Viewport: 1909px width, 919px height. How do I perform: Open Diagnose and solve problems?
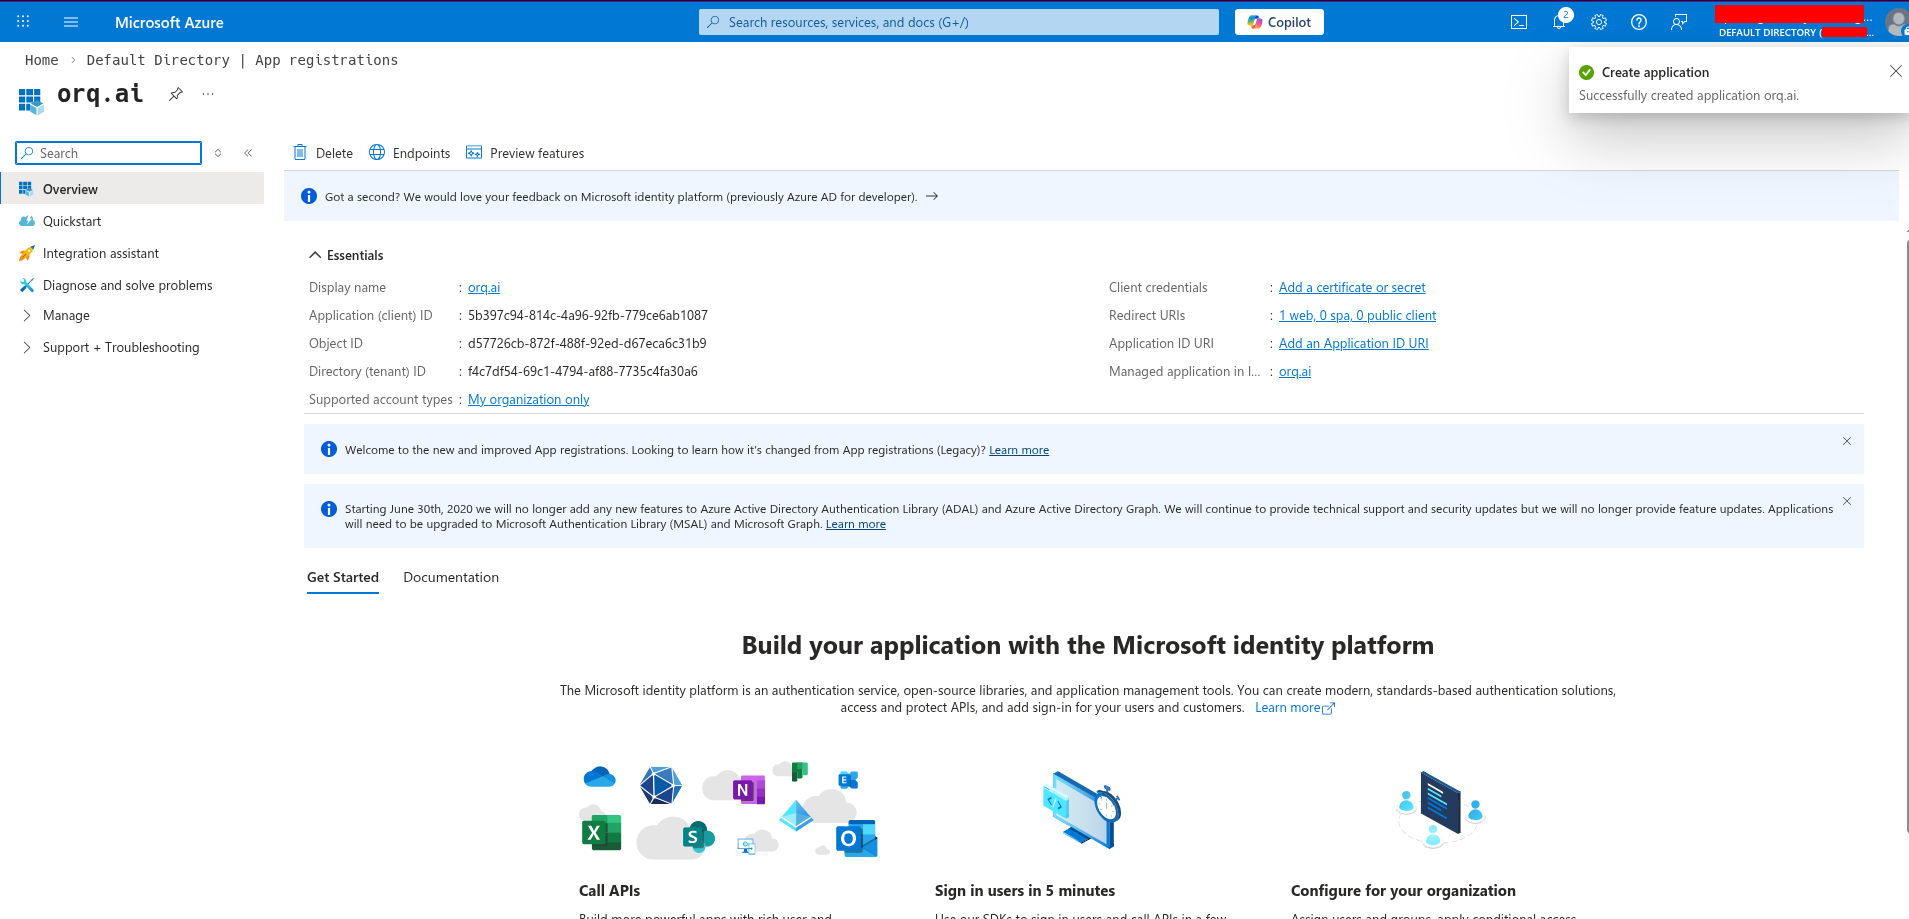pos(127,285)
